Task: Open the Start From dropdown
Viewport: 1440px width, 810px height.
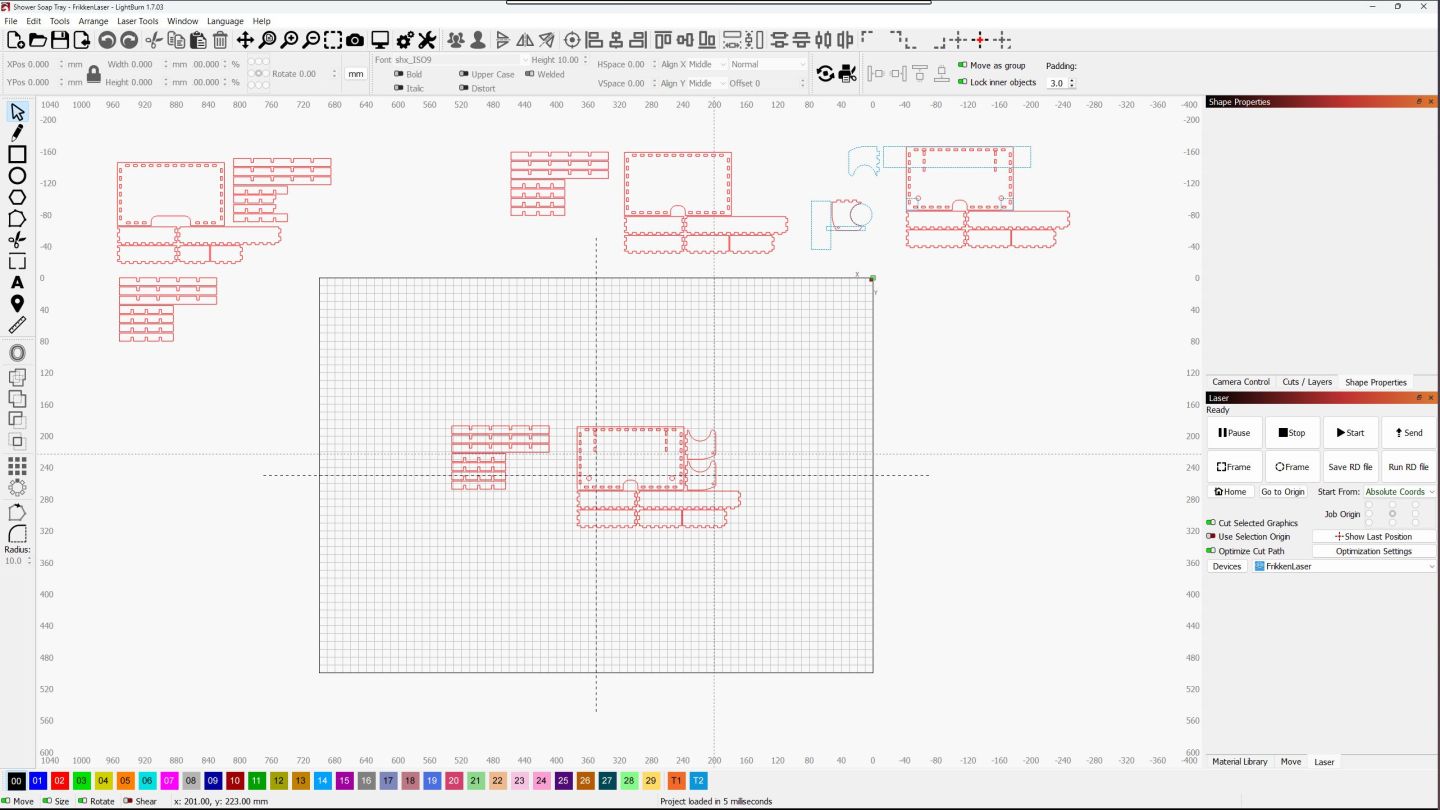Action: coord(1399,492)
